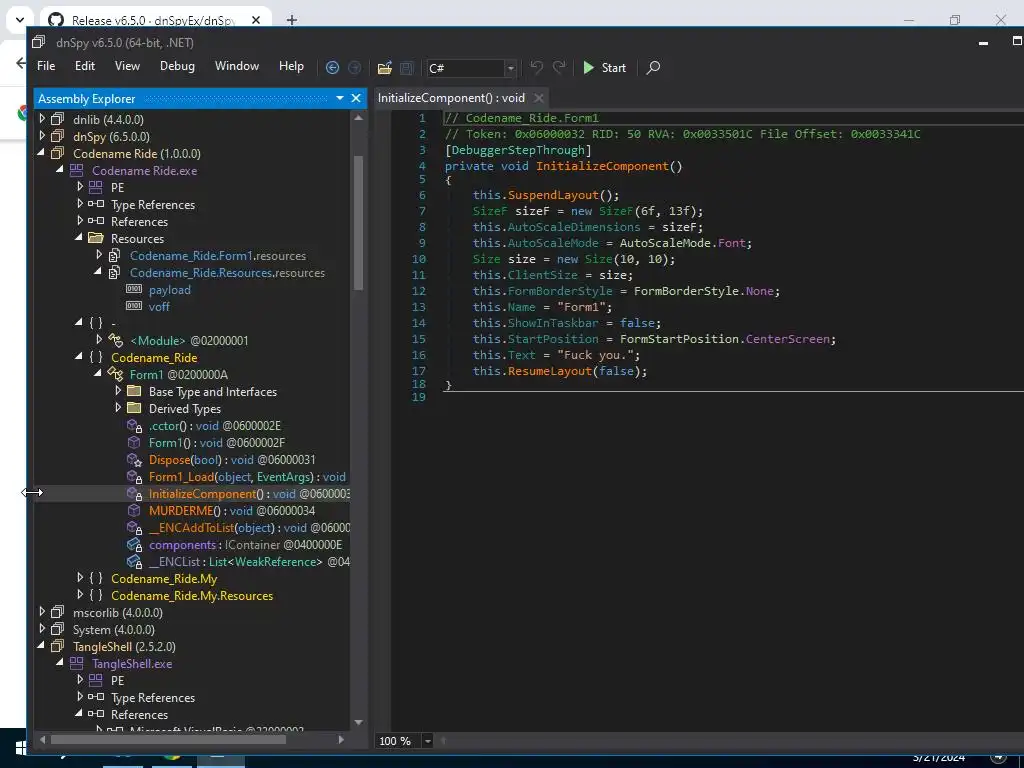Click the voff resource icon

pos(134,306)
